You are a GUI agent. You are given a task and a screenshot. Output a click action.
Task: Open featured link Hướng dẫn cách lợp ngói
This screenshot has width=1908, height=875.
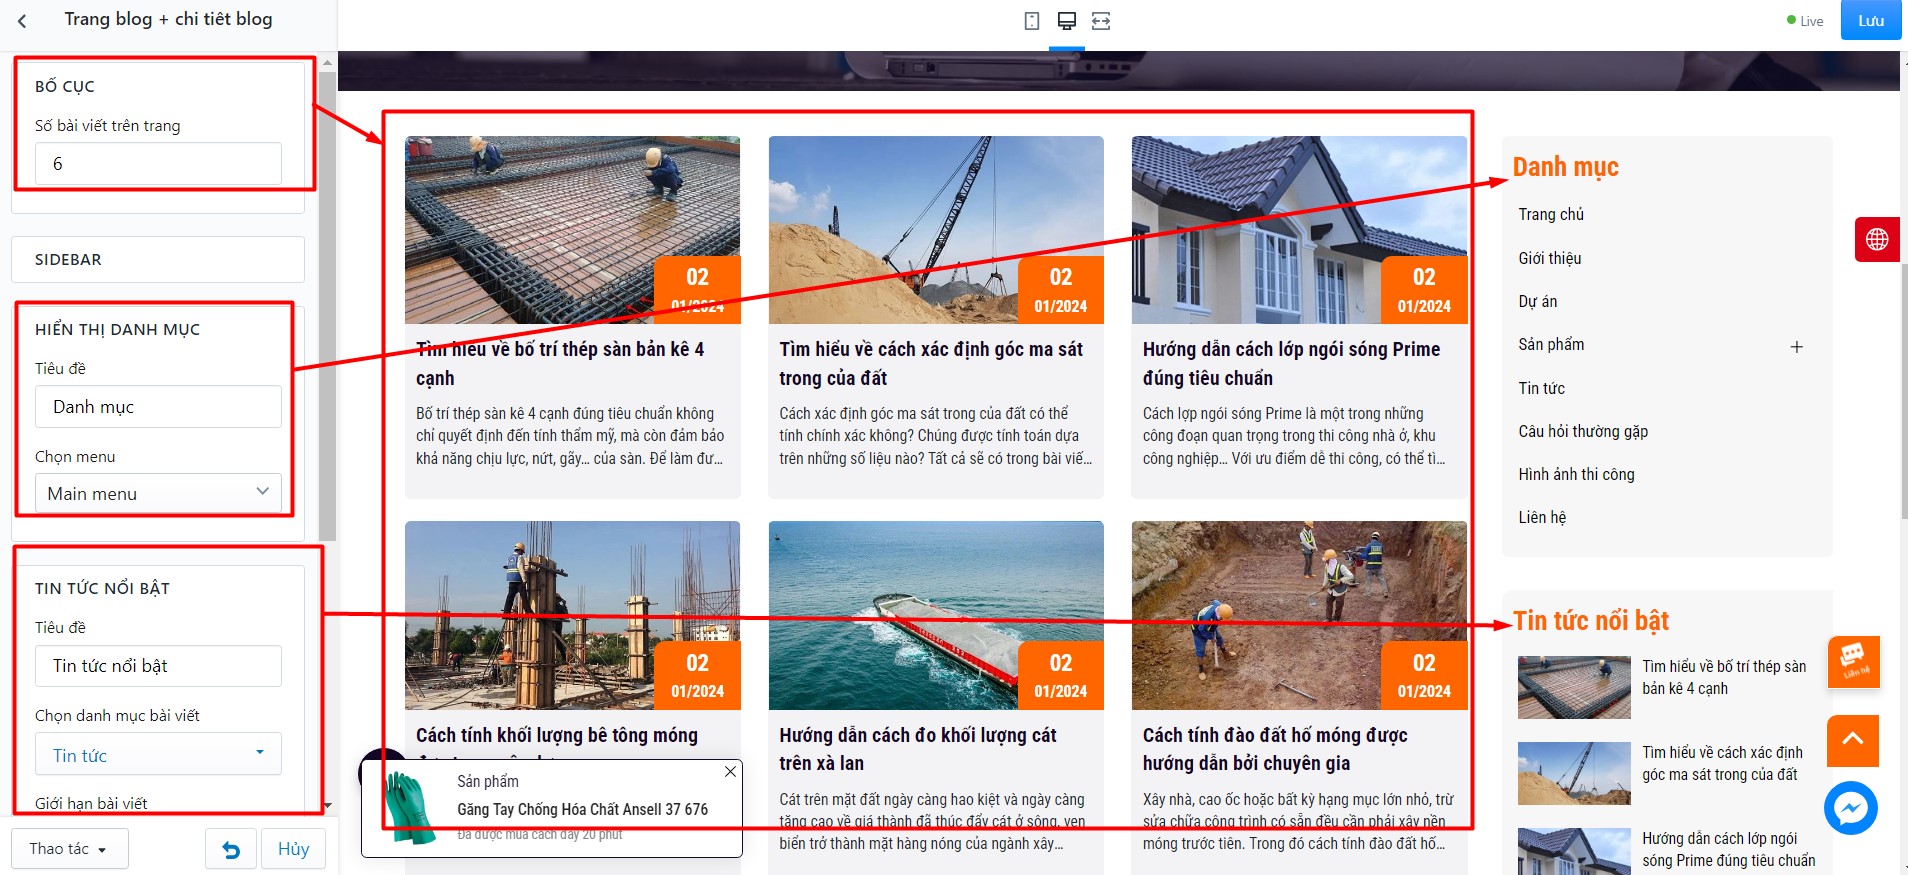pos(1728,849)
